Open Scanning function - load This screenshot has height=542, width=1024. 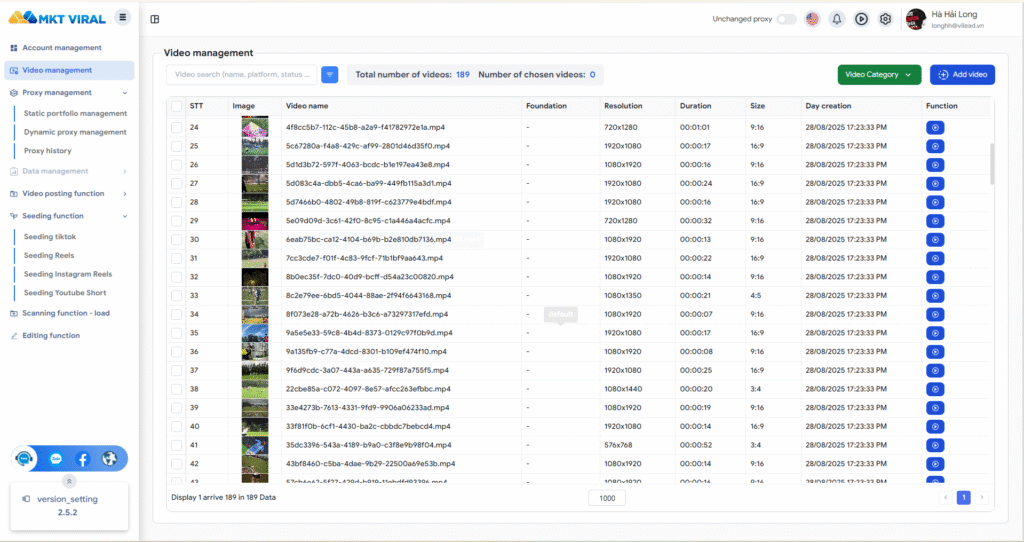click(x=65, y=313)
